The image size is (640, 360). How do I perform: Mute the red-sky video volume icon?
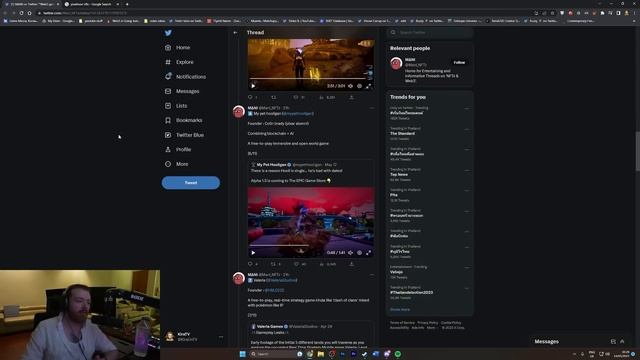pyautogui.click(x=350, y=253)
